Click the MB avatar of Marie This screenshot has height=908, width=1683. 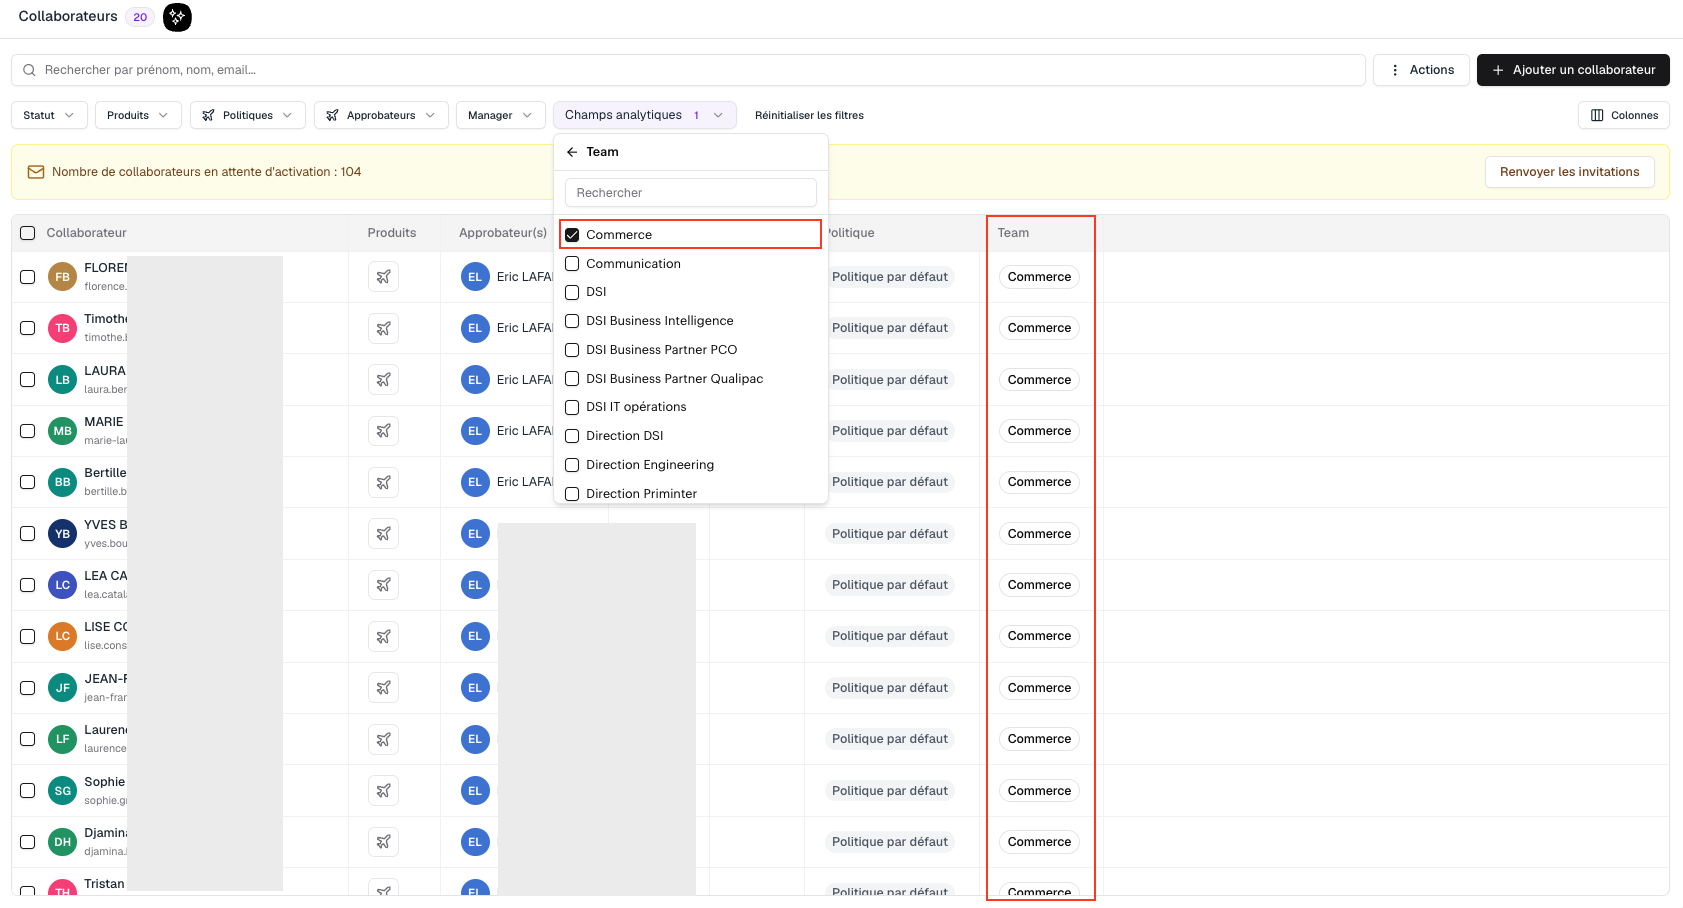coord(63,431)
